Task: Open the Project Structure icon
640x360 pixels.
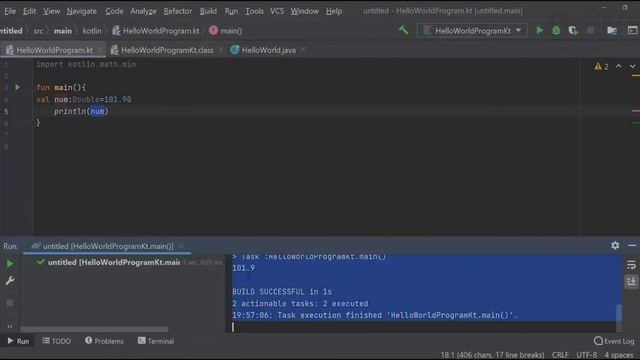Action: pyautogui.click(x=611, y=30)
